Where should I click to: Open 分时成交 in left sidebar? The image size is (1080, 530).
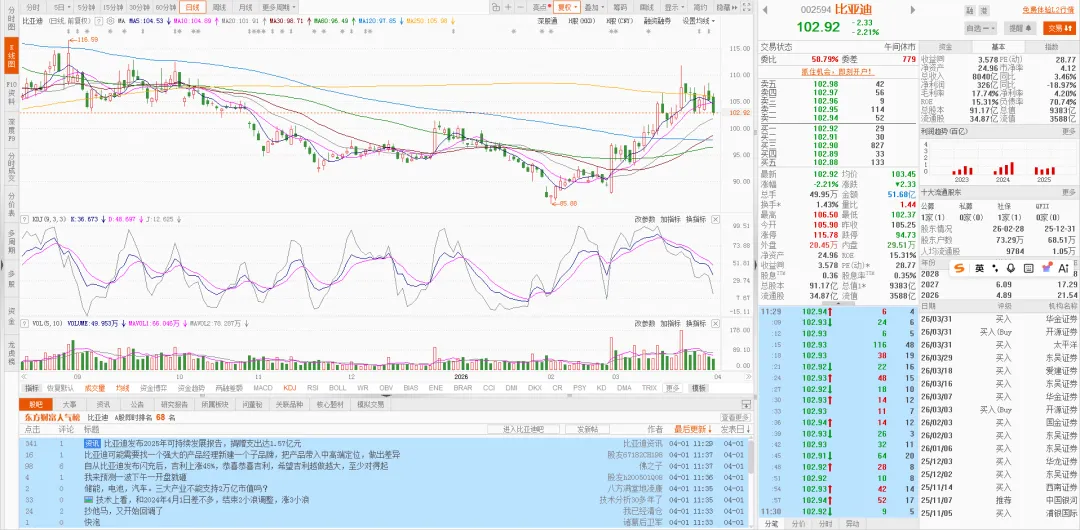click(x=11, y=167)
